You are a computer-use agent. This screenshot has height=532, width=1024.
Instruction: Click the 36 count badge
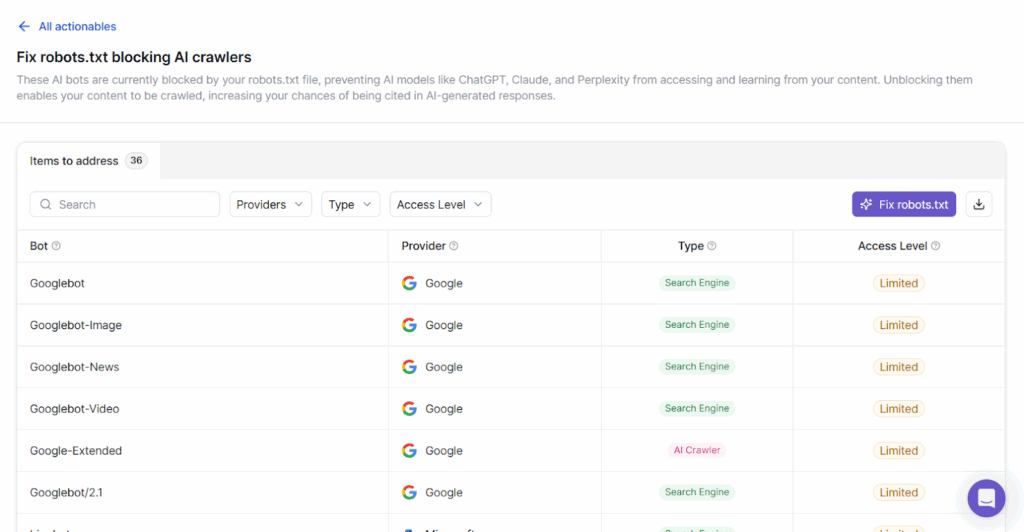[x=136, y=161]
